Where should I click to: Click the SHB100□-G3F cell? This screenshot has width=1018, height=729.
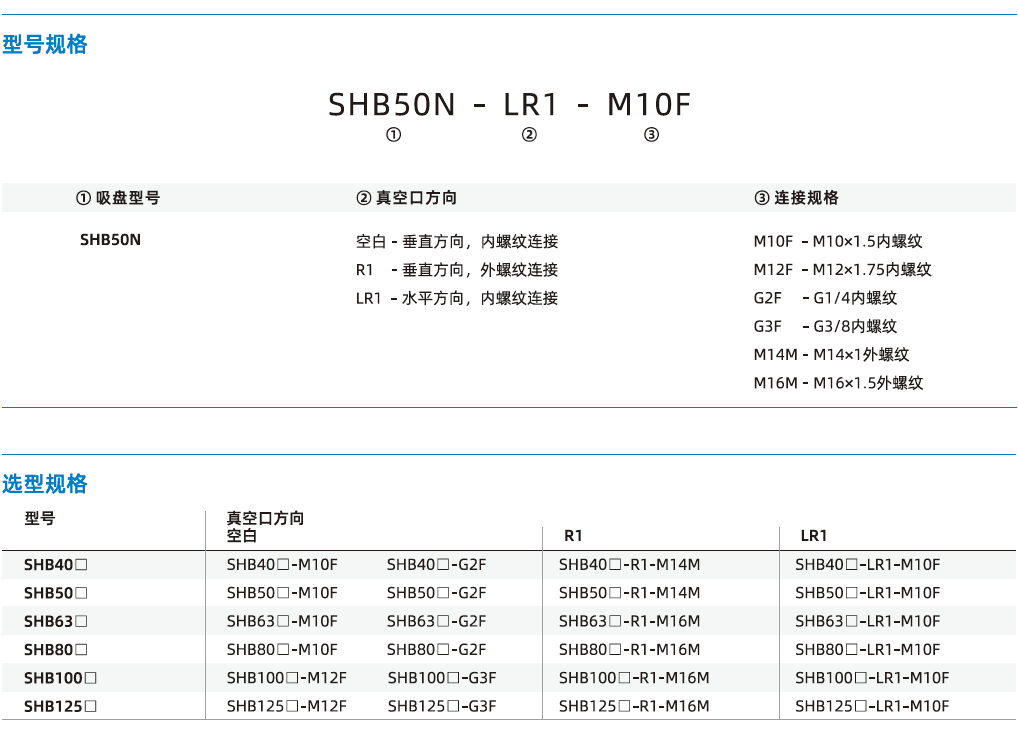tap(442, 678)
